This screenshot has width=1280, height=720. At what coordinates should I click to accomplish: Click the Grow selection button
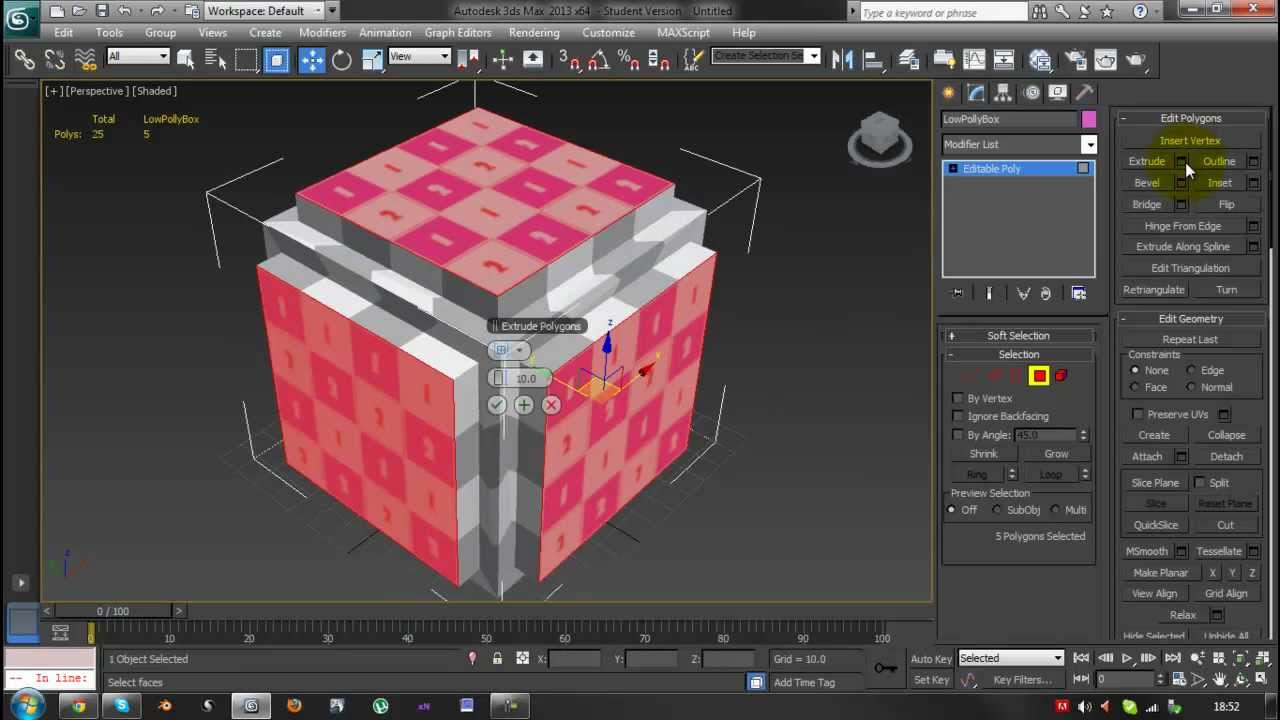(x=1056, y=454)
